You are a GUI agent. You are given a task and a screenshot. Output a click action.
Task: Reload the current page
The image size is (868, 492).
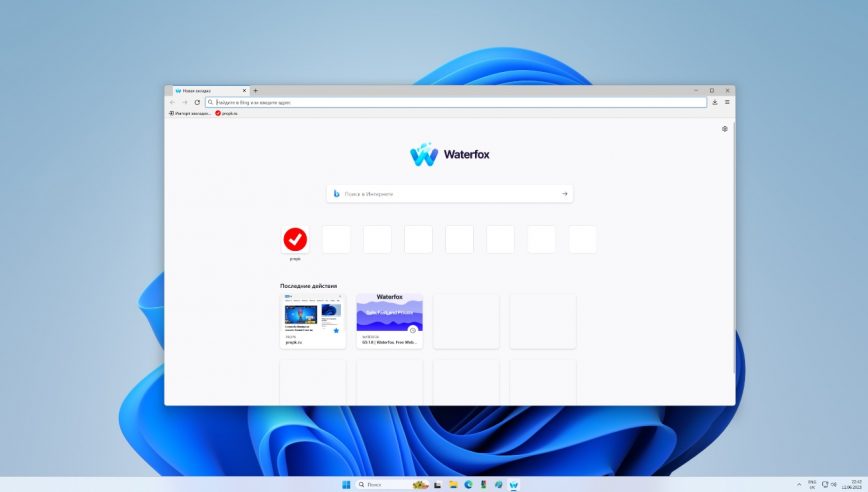click(x=197, y=102)
